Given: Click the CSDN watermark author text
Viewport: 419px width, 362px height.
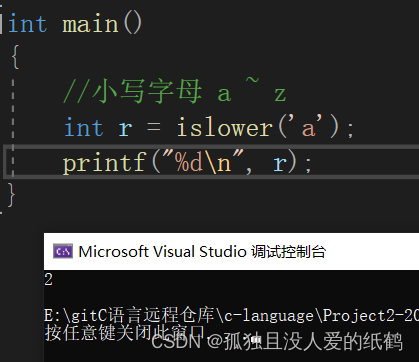Looking at the screenshot, I should pos(277,342).
